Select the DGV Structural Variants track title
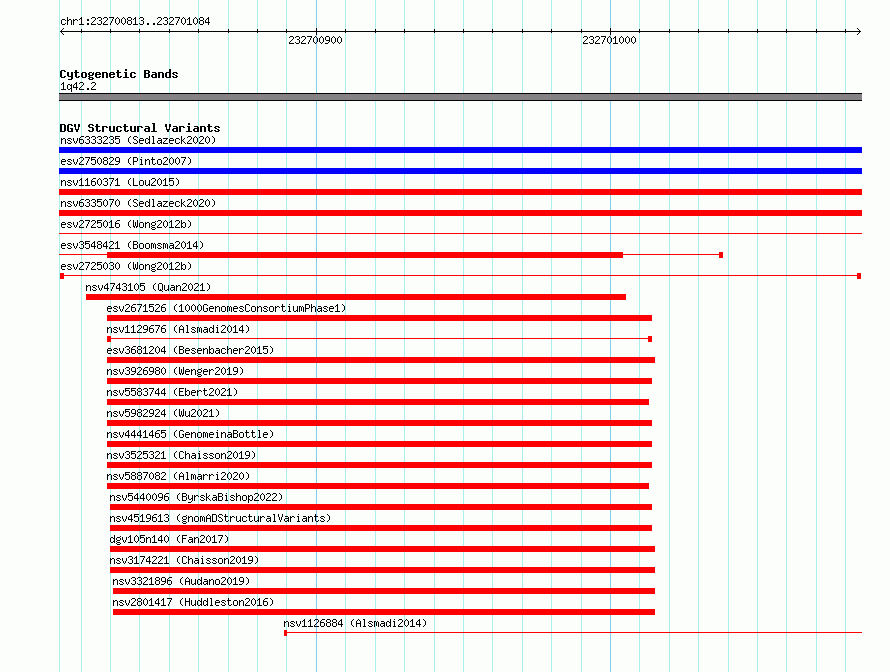Viewport: 890px width, 672px height. click(140, 128)
